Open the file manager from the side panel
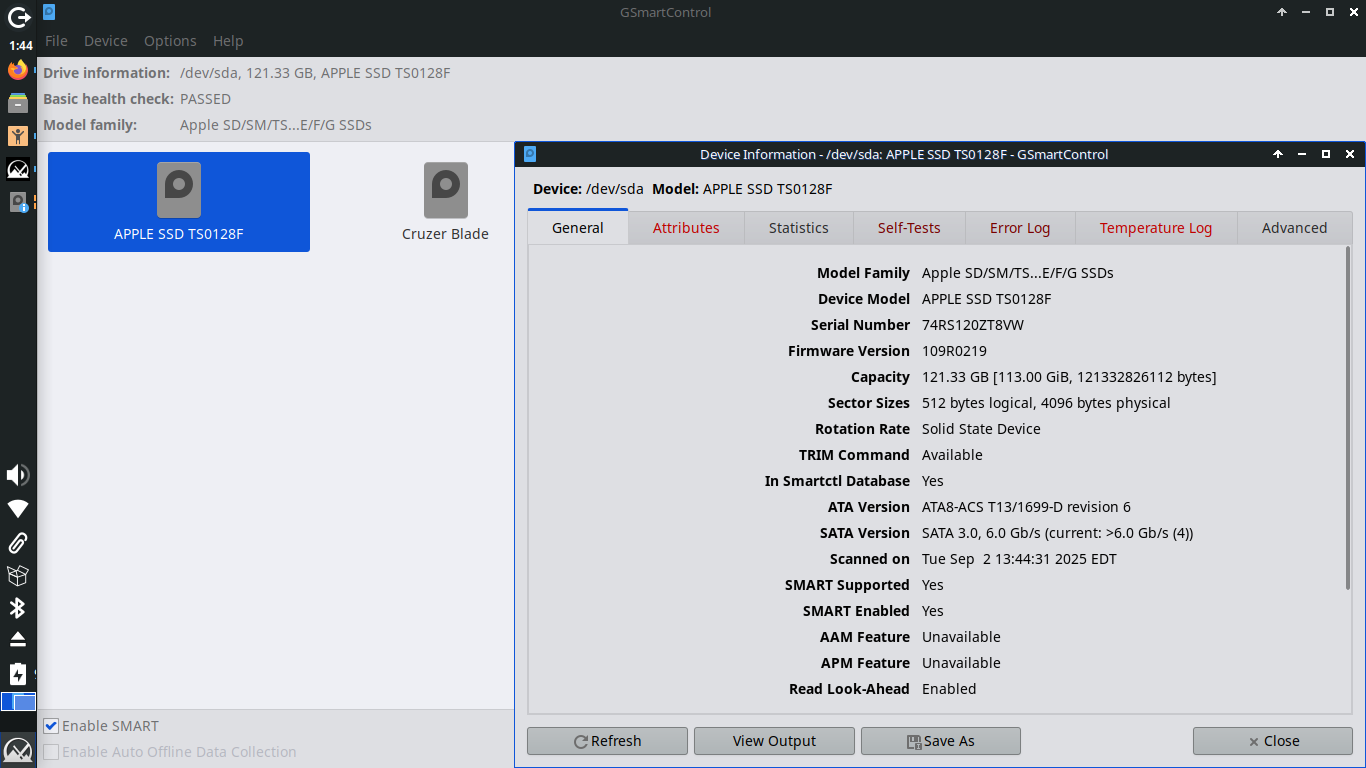The image size is (1366, 768). 17,102
